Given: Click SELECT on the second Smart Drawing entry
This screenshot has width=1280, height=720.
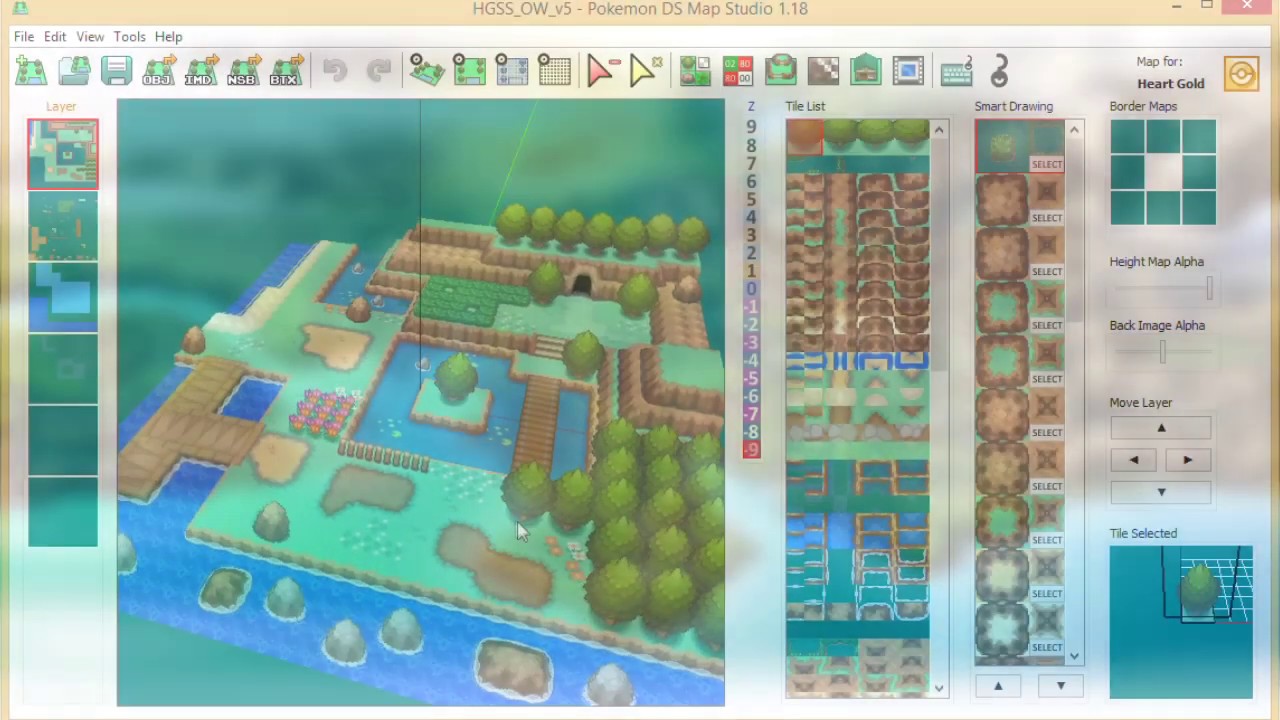Looking at the screenshot, I should (1047, 218).
